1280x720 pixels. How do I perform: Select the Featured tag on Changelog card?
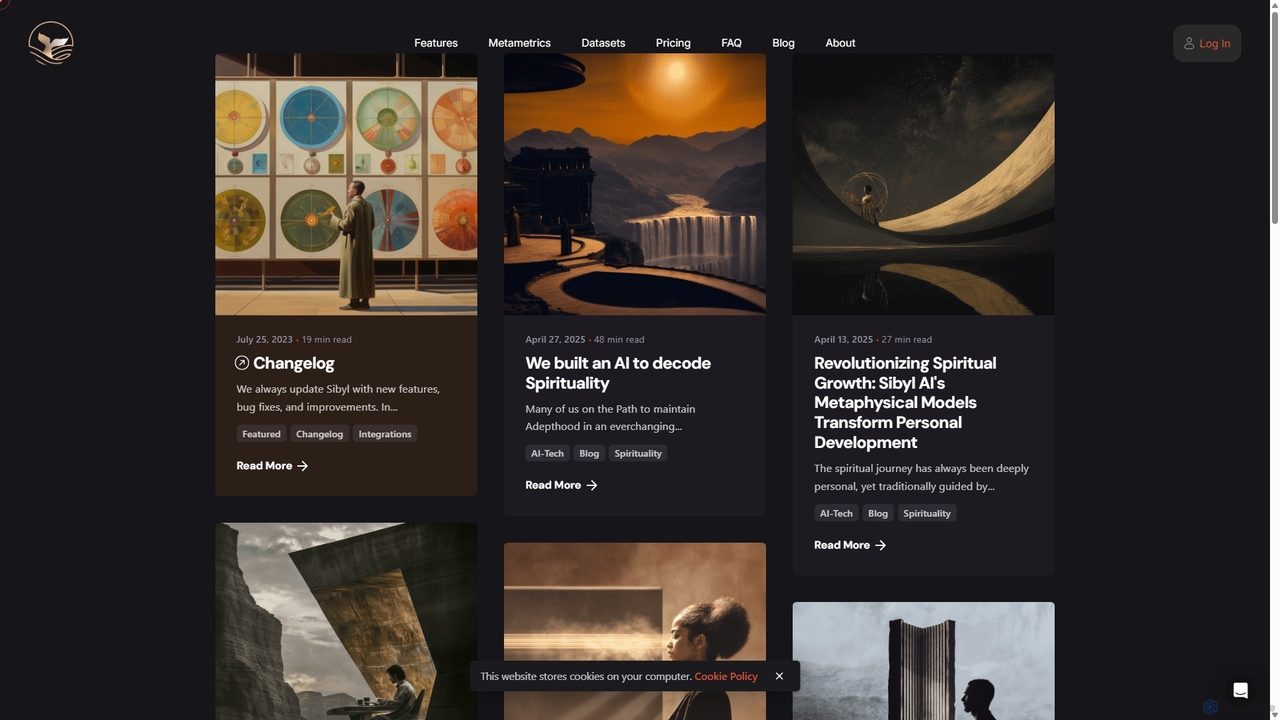click(261, 434)
